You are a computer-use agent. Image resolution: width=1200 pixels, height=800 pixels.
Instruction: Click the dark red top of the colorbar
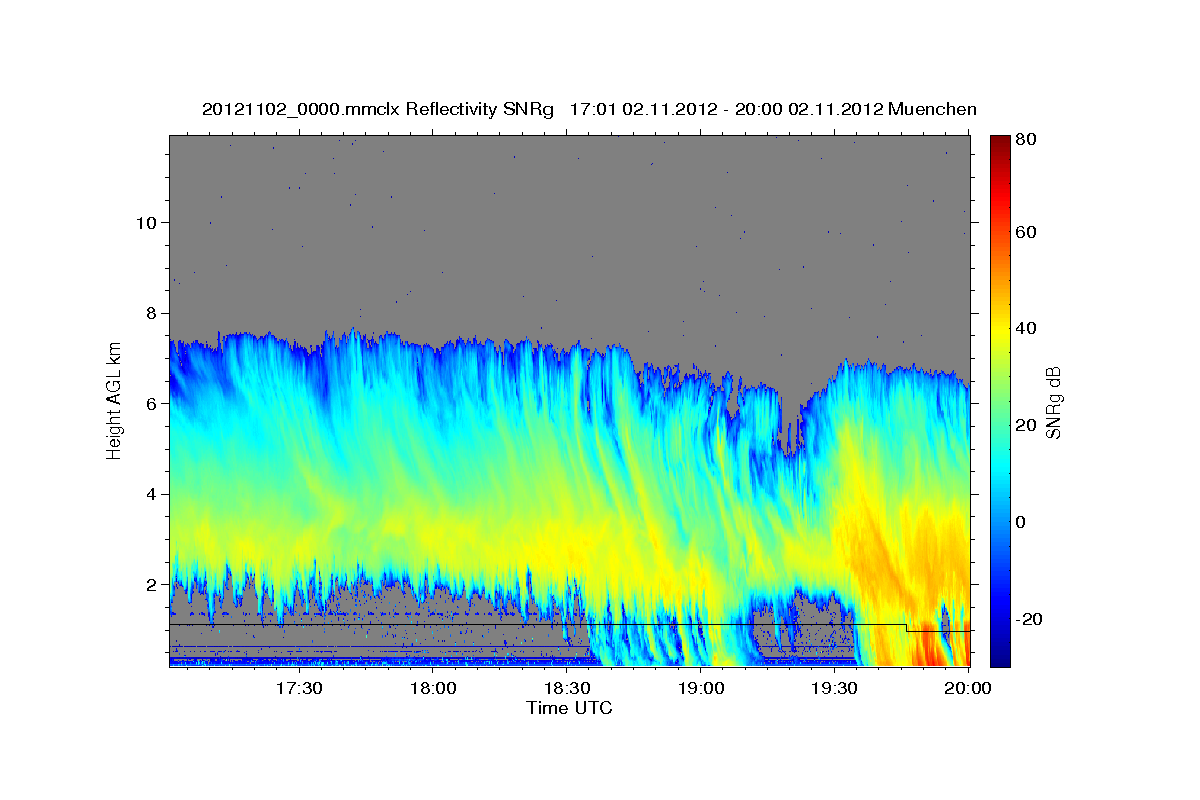tap(1000, 145)
